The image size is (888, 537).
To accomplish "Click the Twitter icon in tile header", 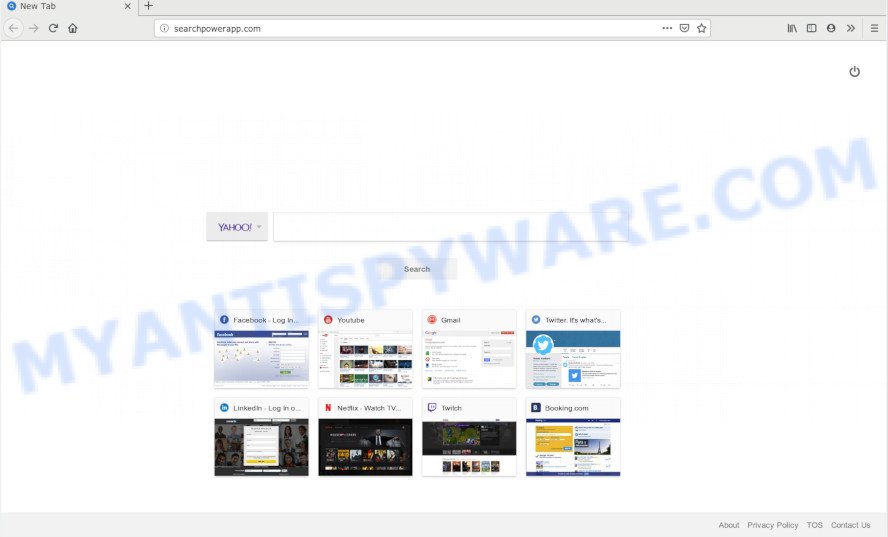I will (x=536, y=320).
